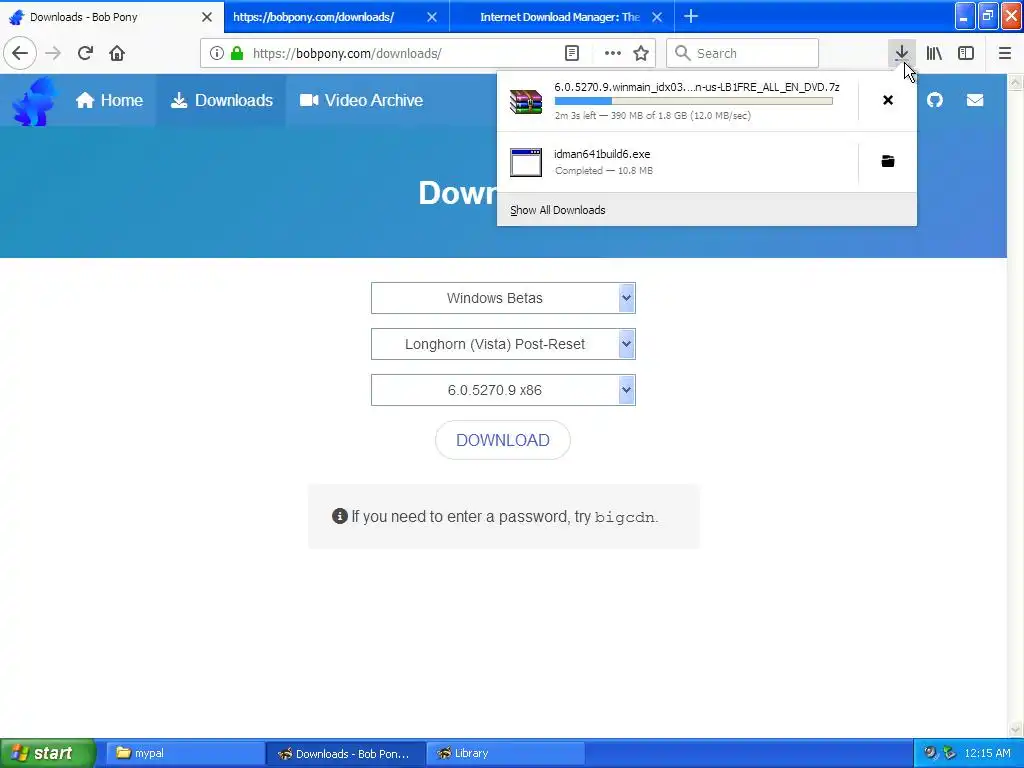Expand the Longhorn (Vista) Post-Reset dropdown
1024x768 pixels.
[x=503, y=344]
